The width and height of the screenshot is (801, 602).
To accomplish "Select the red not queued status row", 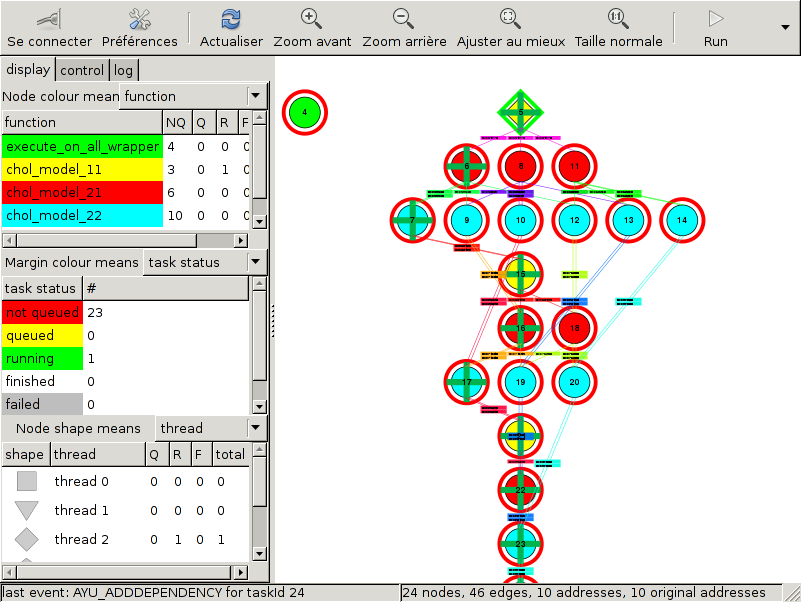I will (42, 312).
